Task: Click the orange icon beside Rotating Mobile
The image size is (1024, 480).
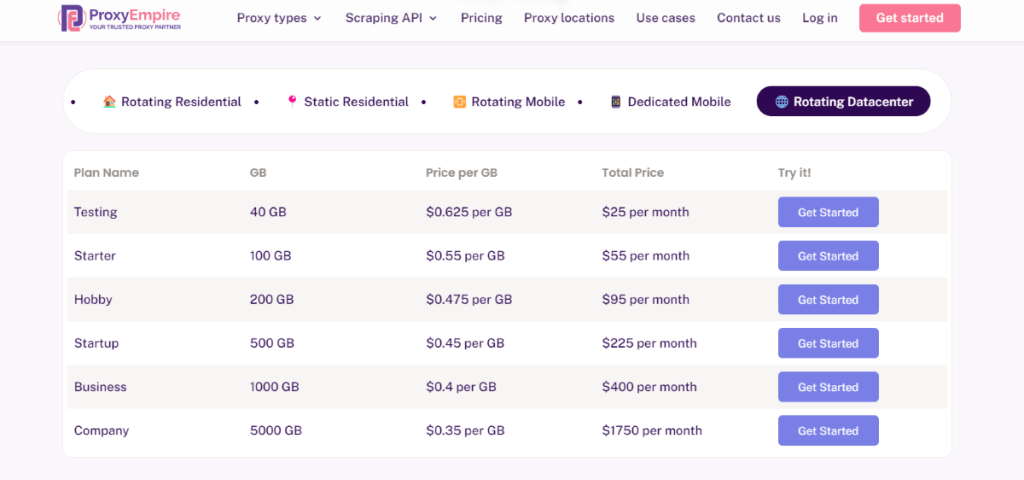Action: [460, 102]
